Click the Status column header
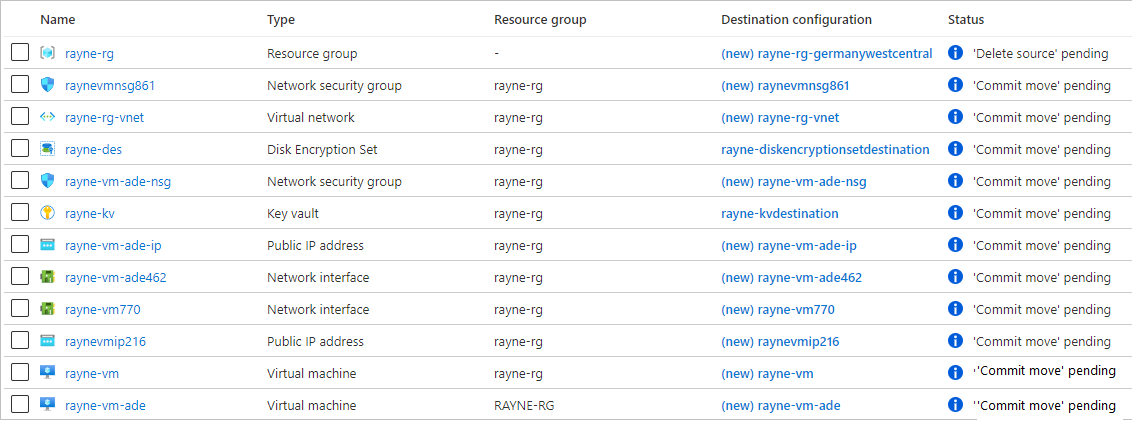Viewport: 1132px width, 422px height. [966, 20]
